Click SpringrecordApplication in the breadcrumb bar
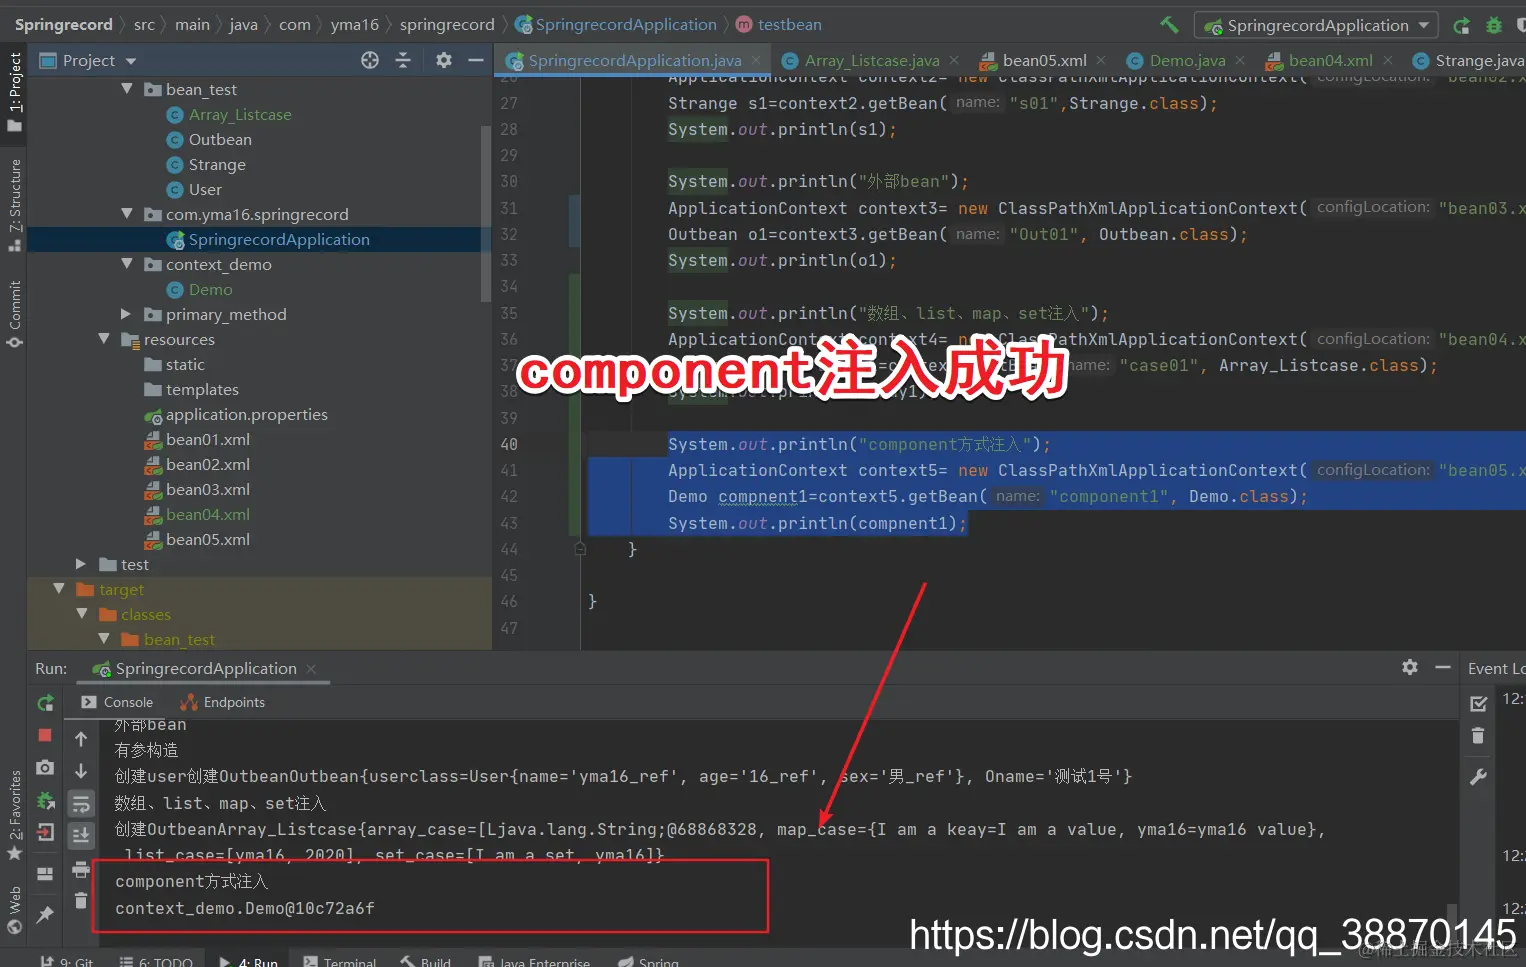The image size is (1526, 967). 616,24
